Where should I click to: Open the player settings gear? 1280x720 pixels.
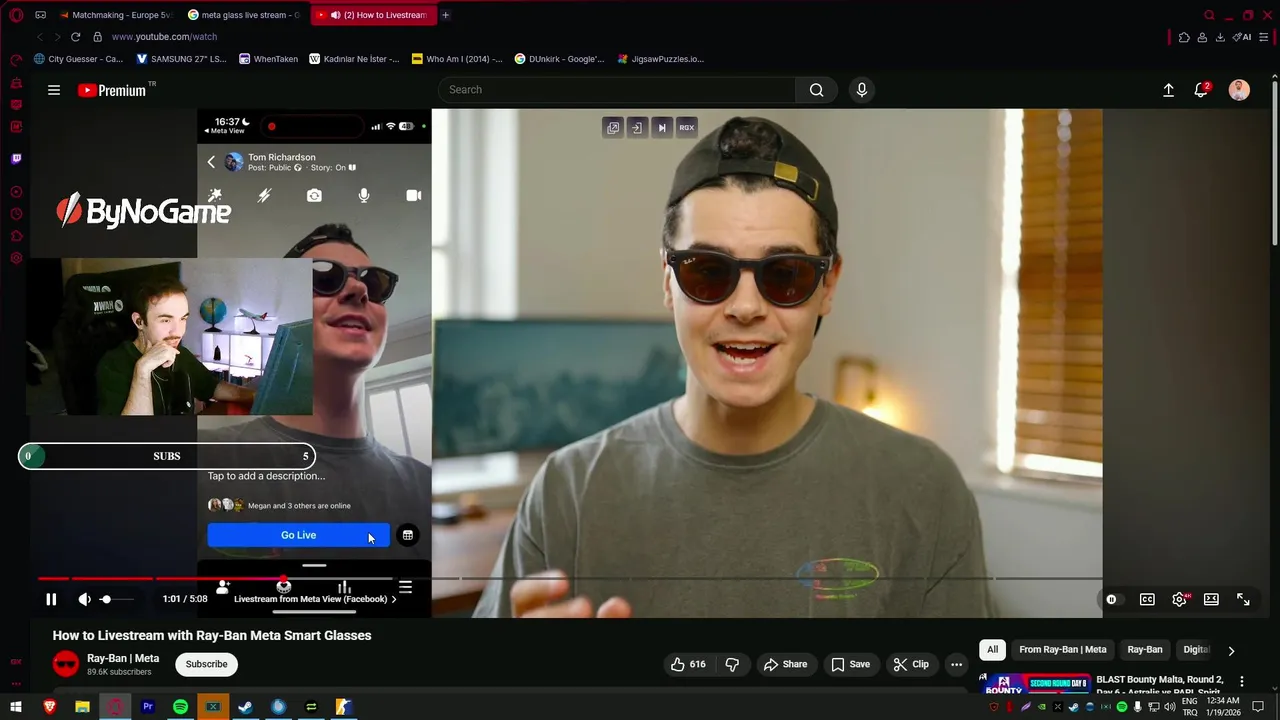tap(1179, 599)
